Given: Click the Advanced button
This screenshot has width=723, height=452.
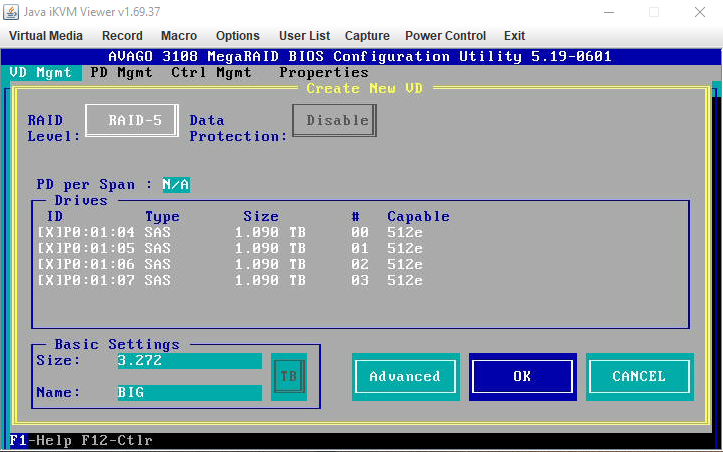Looking at the screenshot, I should pos(406,377).
